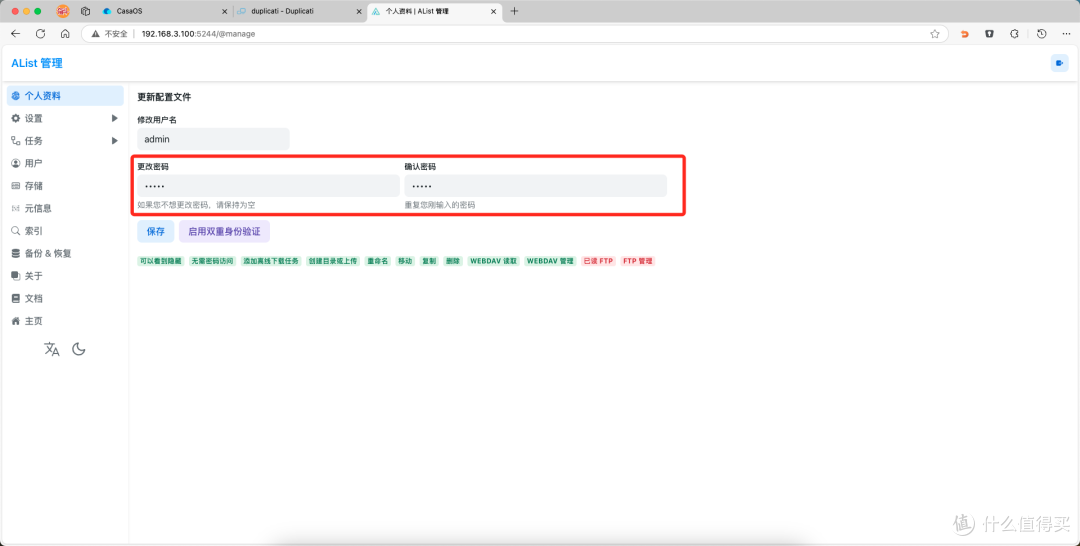Open the browser three-dot menu
The image size is (1080, 546).
tap(1066, 34)
